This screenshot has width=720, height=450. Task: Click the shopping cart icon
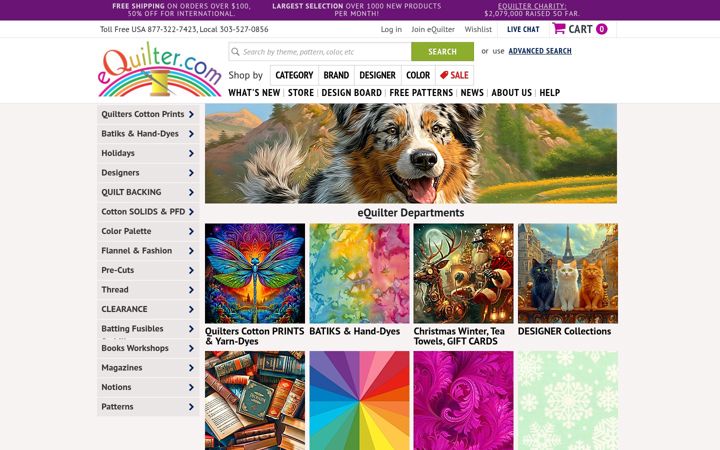pyautogui.click(x=559, y=28)
